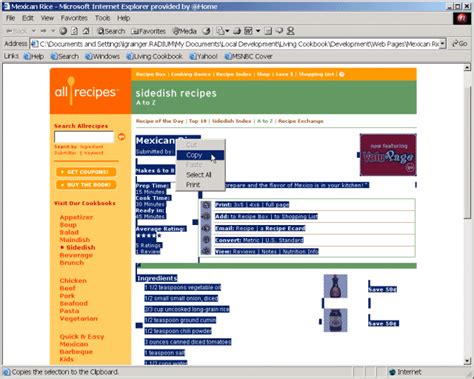474x379 pixels.
Task: Open the Search toolbar button
Action: [111, 31]
